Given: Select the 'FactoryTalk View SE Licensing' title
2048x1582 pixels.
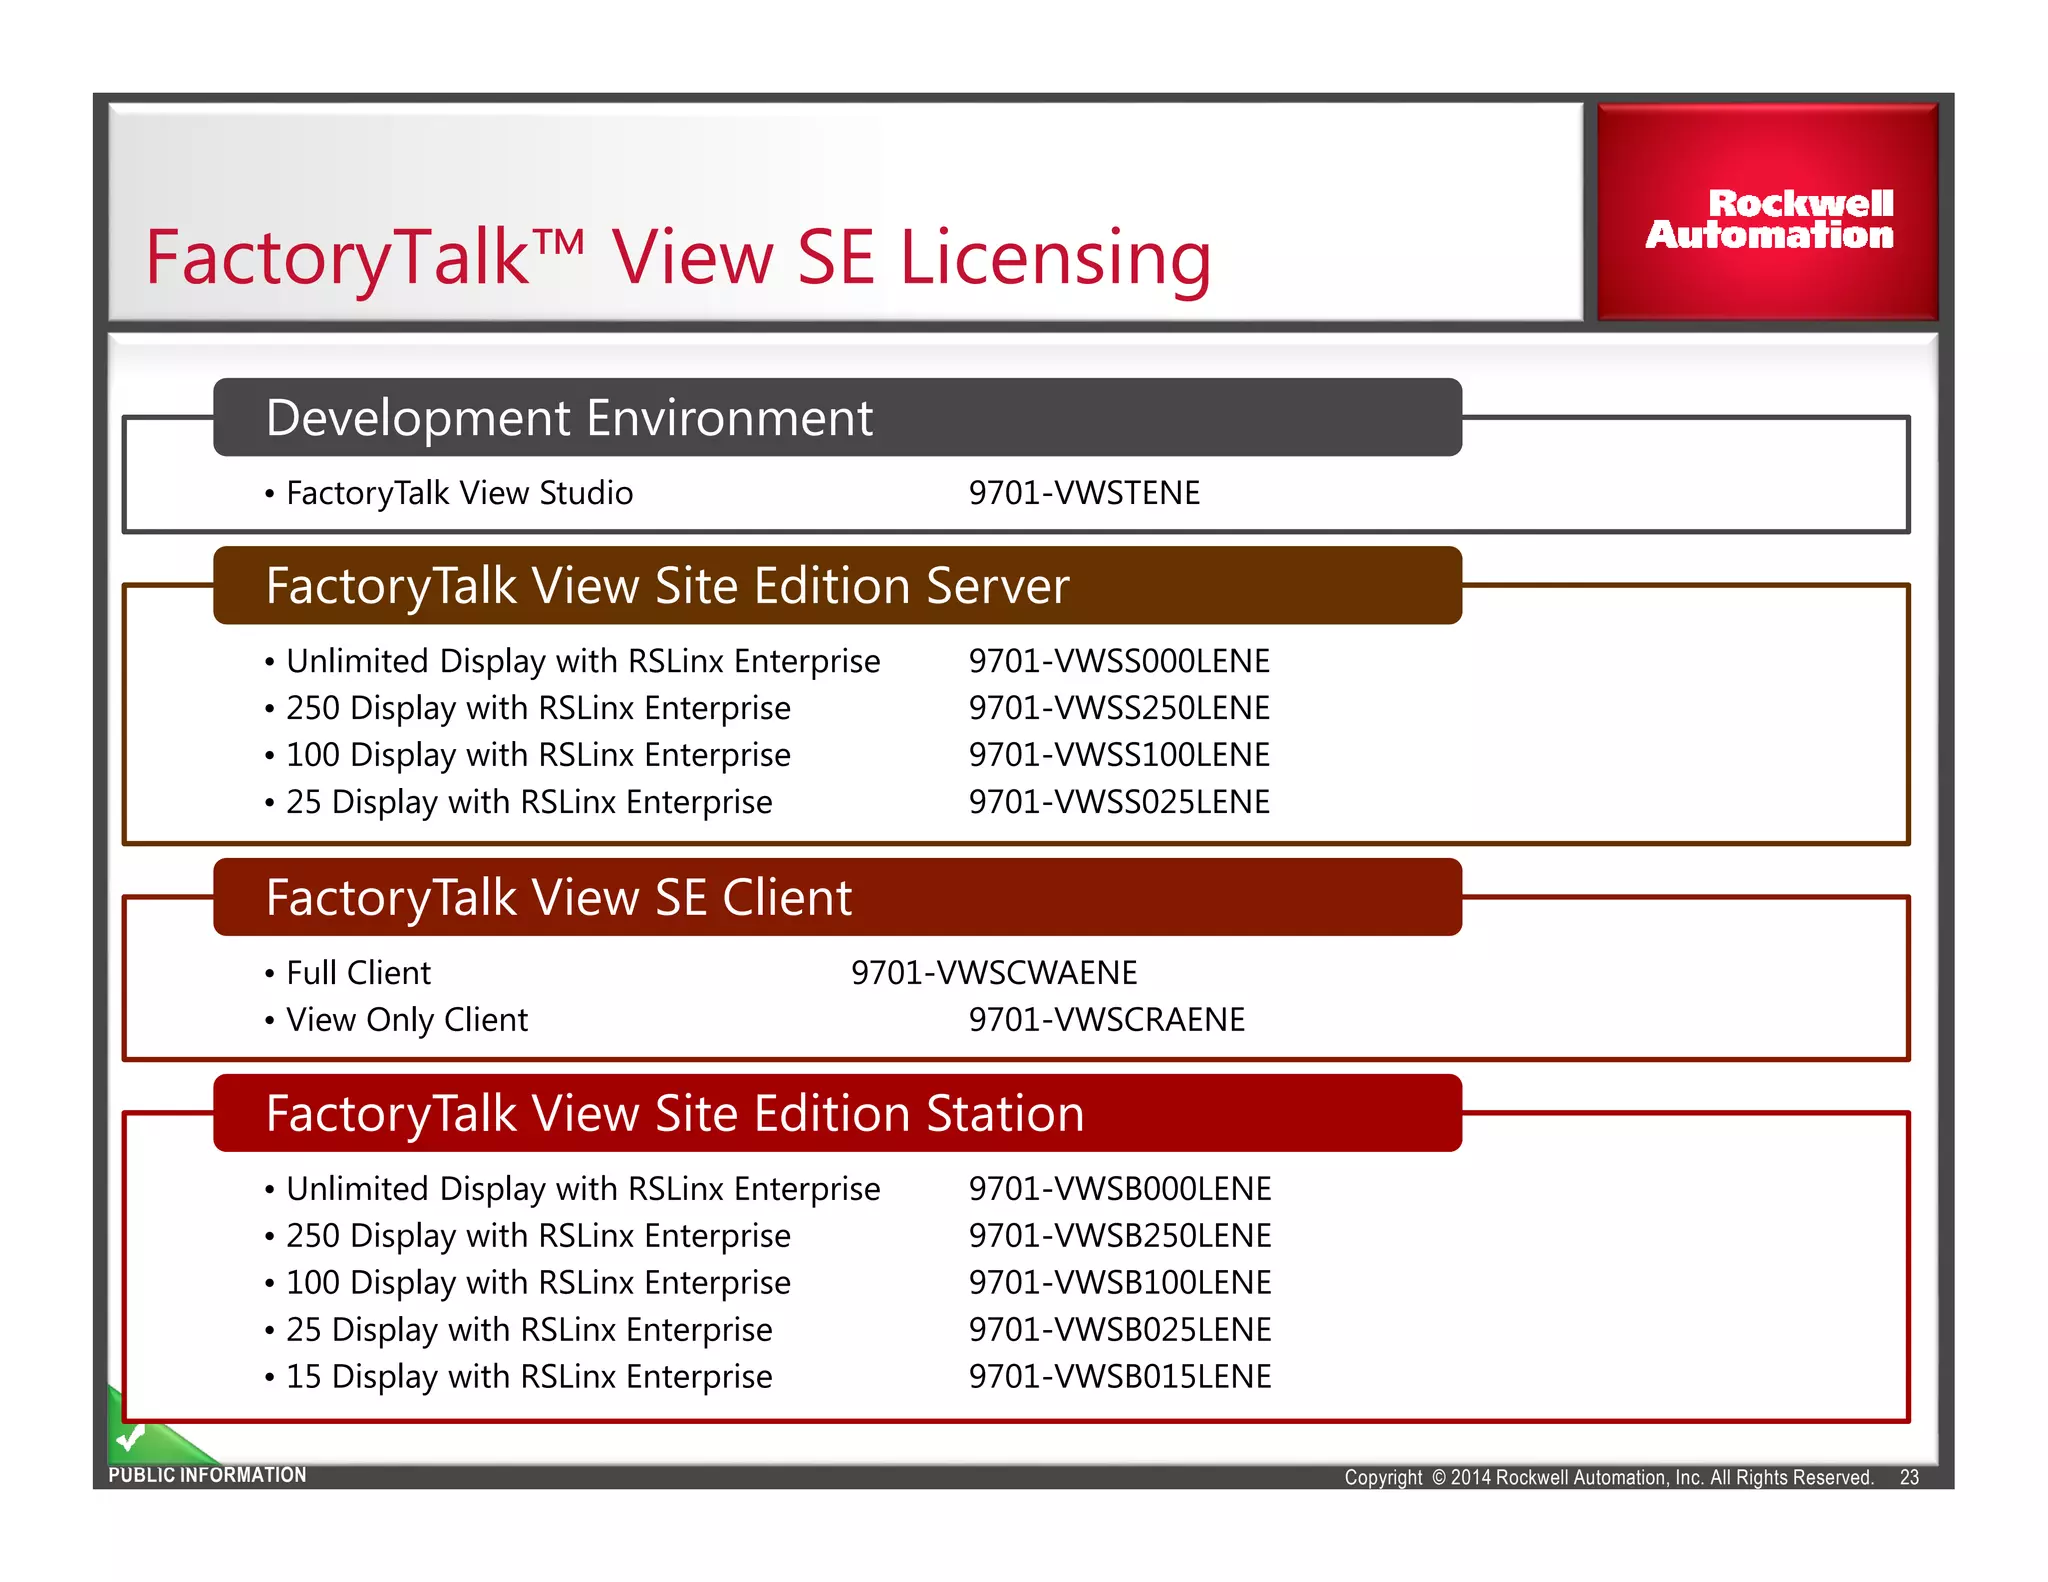Looking at the screenshot, I should point(679,258).
